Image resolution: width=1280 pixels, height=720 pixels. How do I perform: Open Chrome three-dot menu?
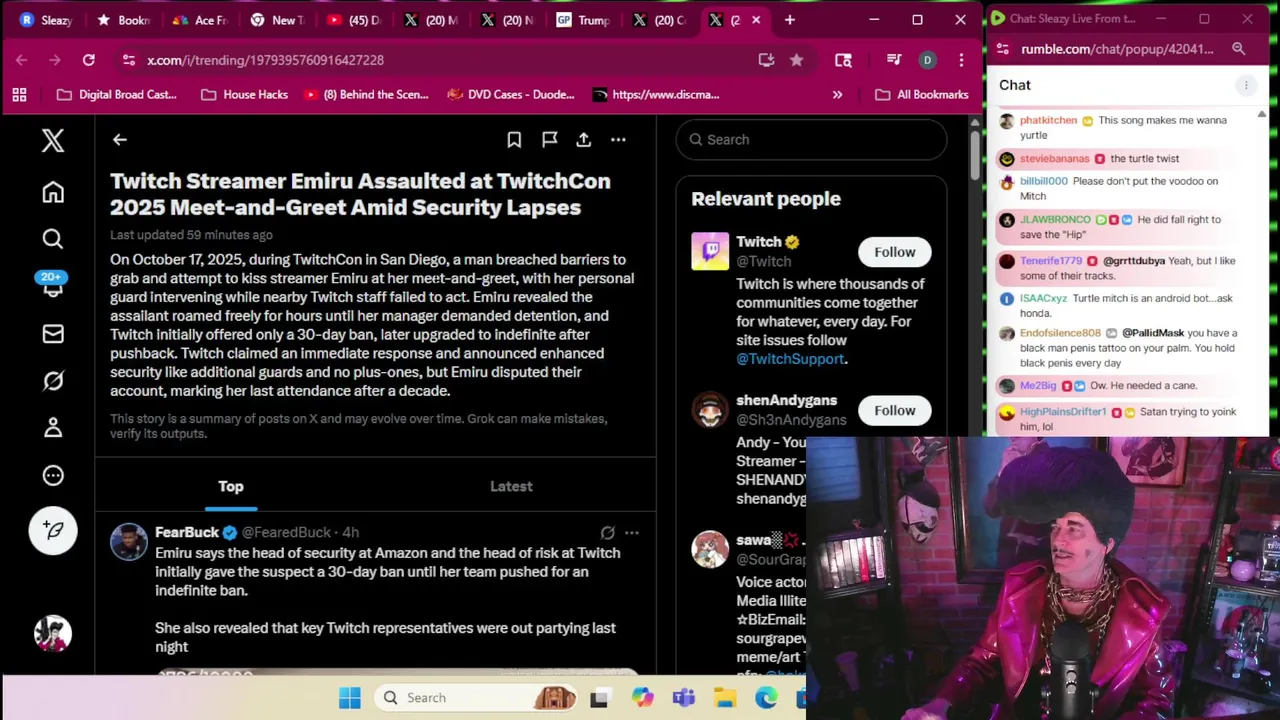[x=961, y=60]
